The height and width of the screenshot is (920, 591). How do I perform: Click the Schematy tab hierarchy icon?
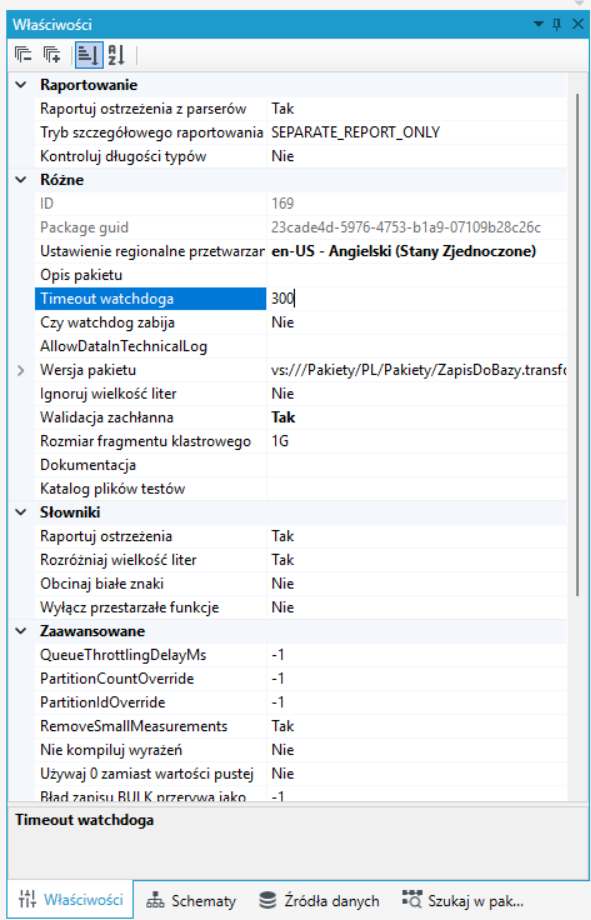tap(156, 899)
